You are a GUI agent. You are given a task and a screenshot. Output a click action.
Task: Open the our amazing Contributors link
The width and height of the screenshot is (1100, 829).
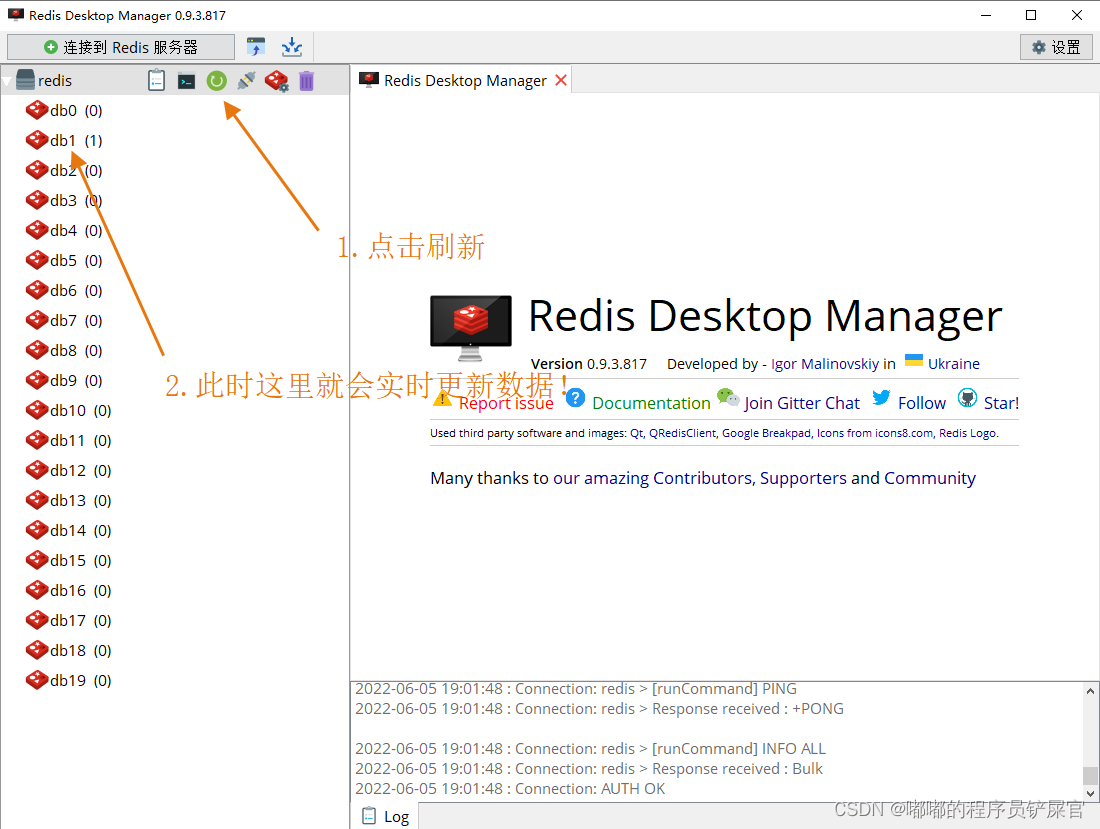[x=652, y=478]
